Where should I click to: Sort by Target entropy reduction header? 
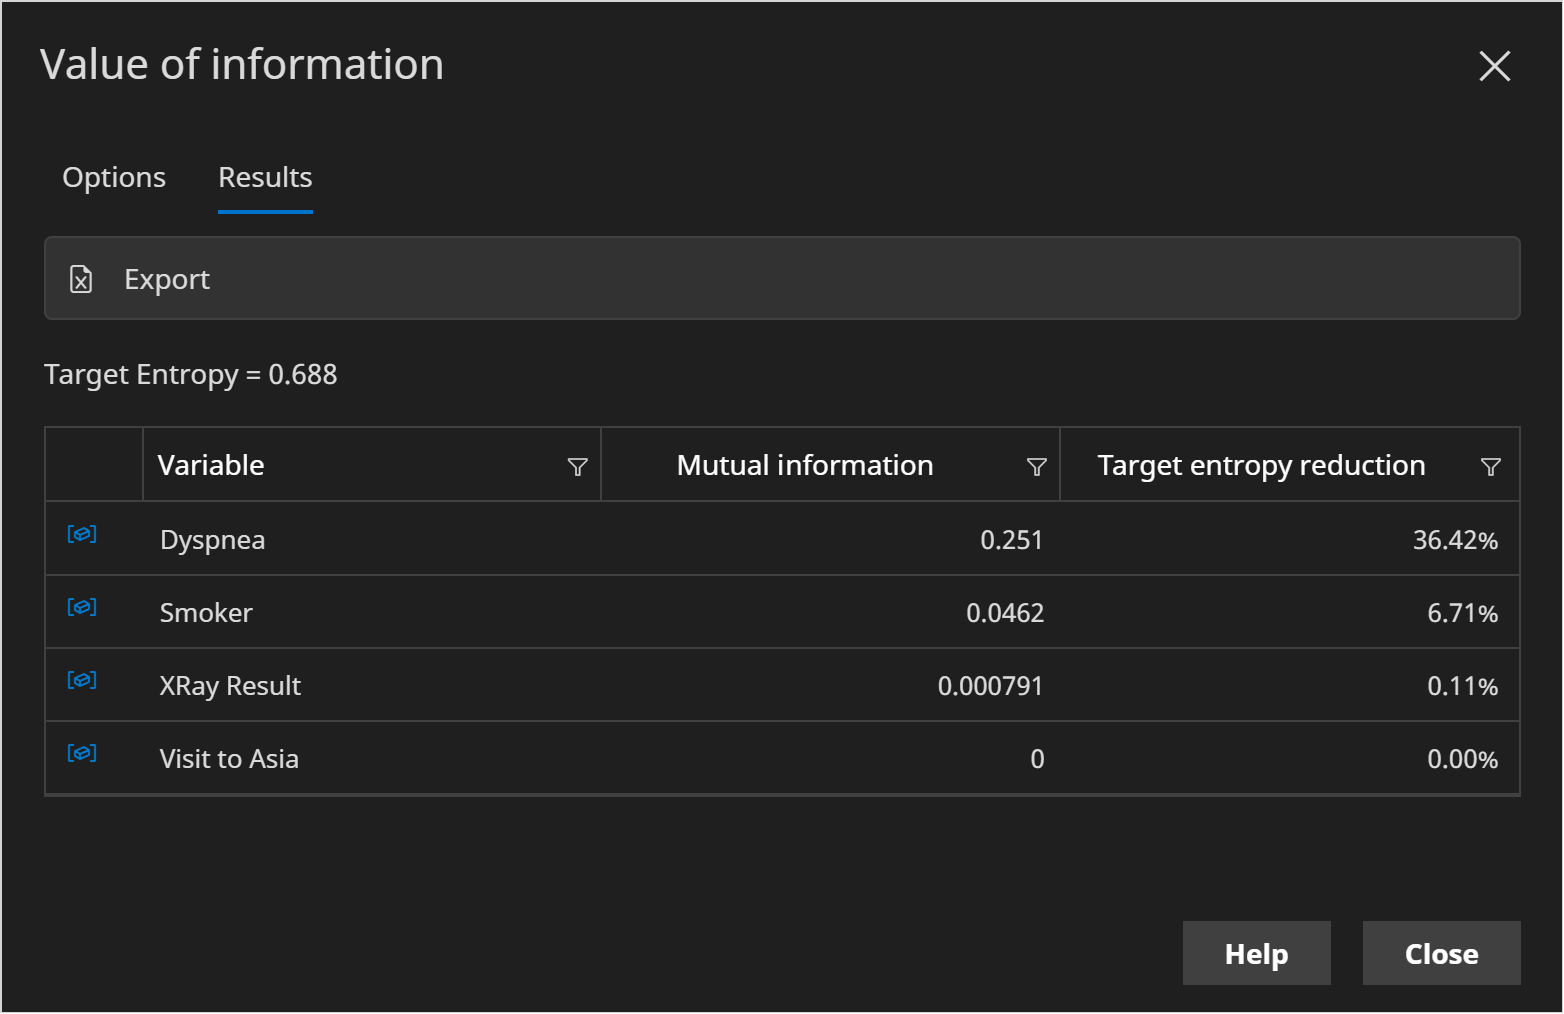point(1260,466)
